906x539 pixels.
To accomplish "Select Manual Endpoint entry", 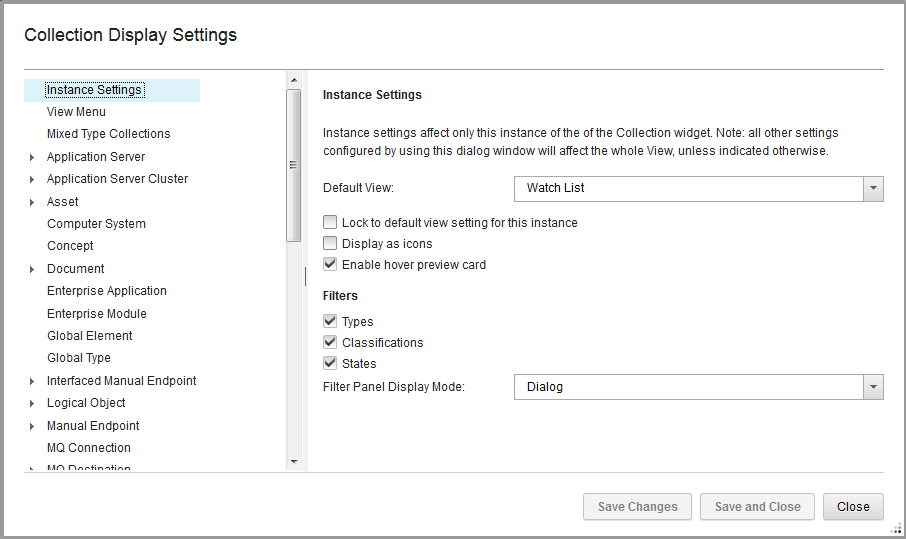I will [x=93, y=426].
